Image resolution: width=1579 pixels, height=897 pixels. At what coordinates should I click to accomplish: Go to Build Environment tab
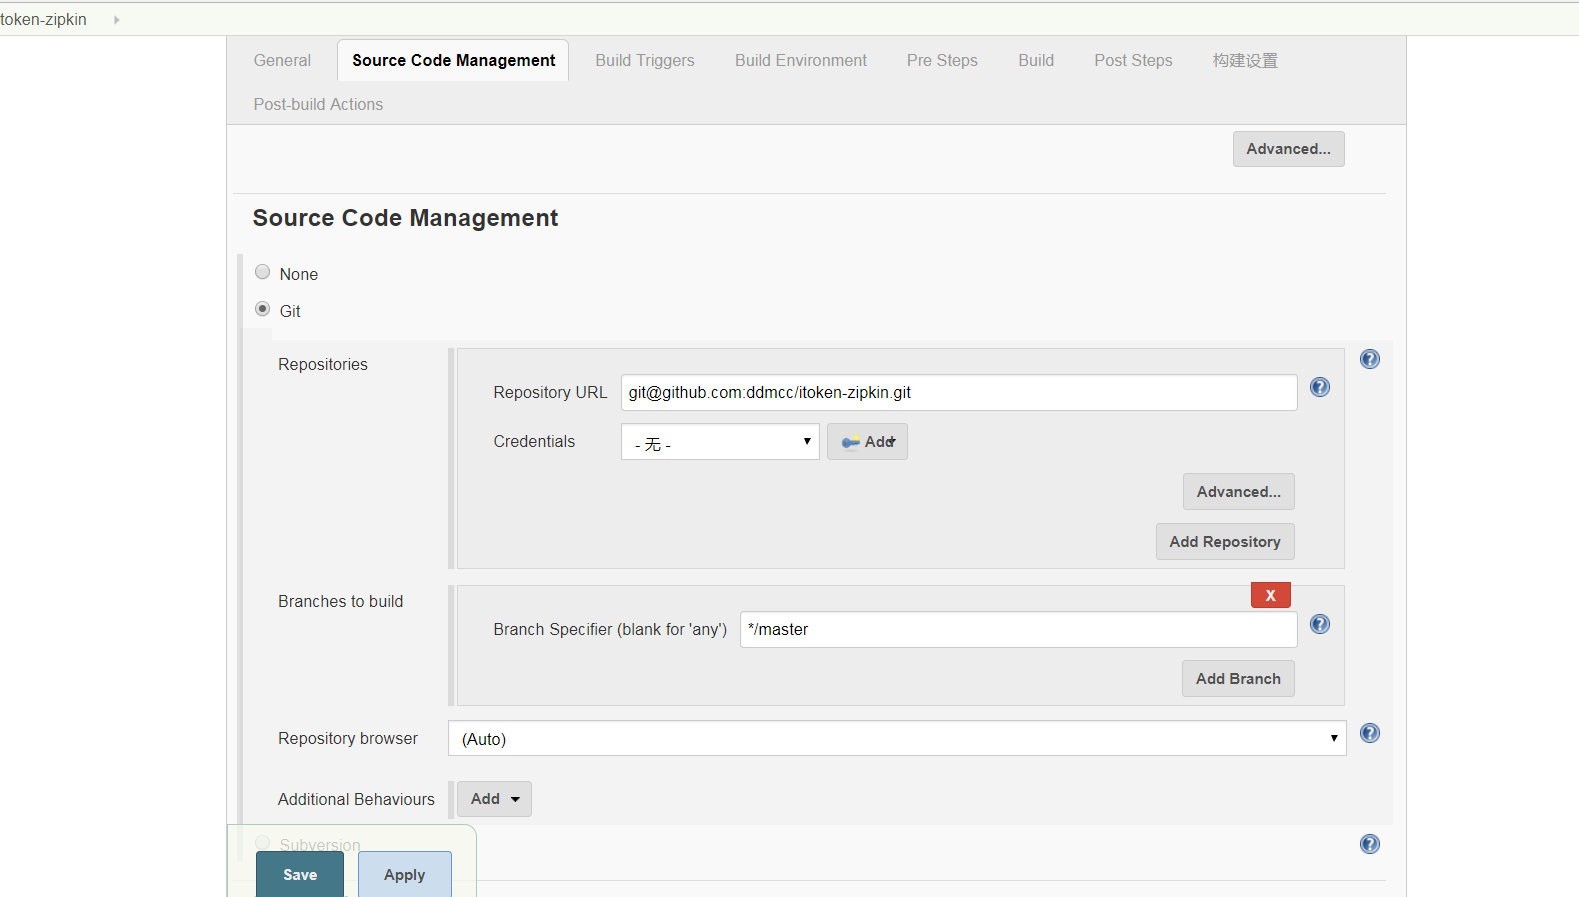[x=801, y=60]
